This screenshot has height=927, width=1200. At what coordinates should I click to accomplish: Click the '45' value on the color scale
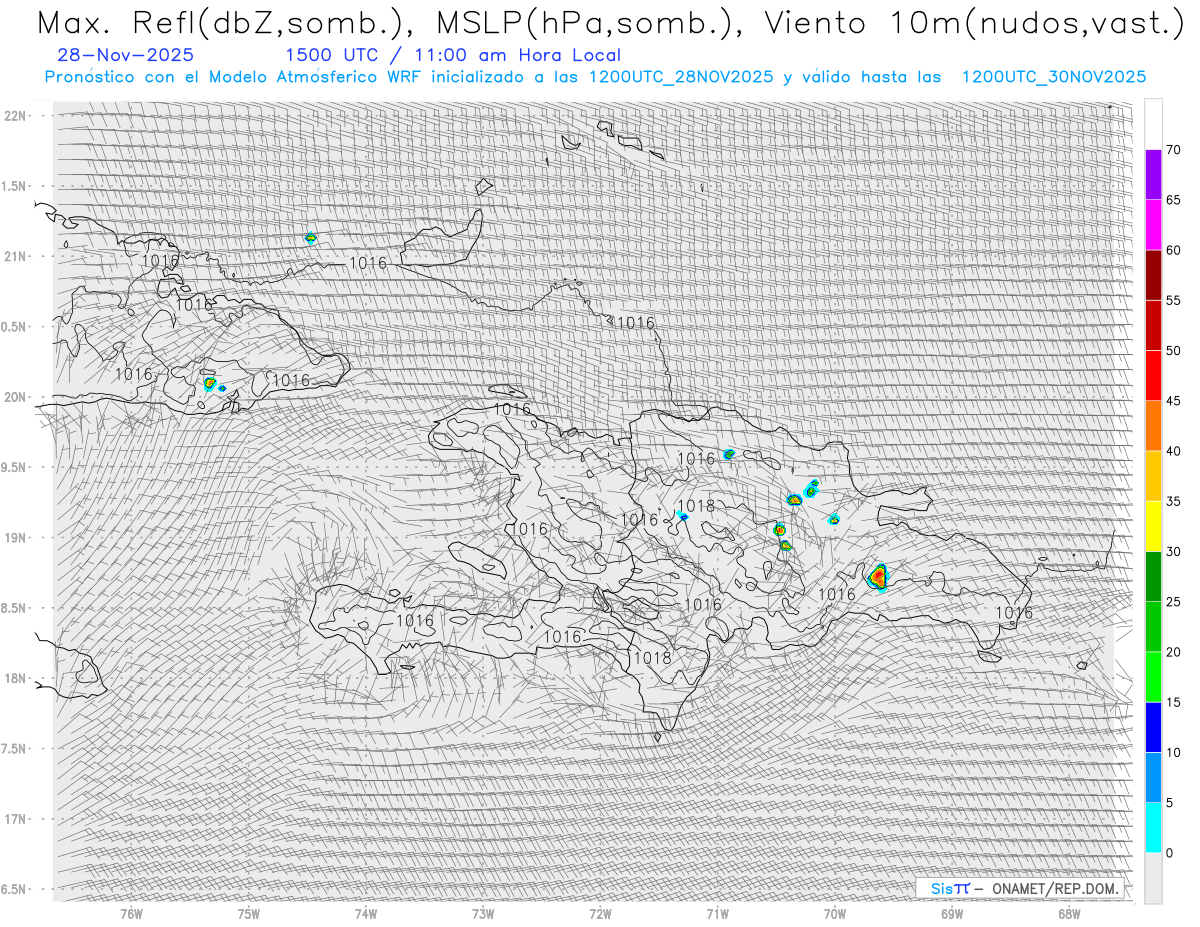(1174, 401)
